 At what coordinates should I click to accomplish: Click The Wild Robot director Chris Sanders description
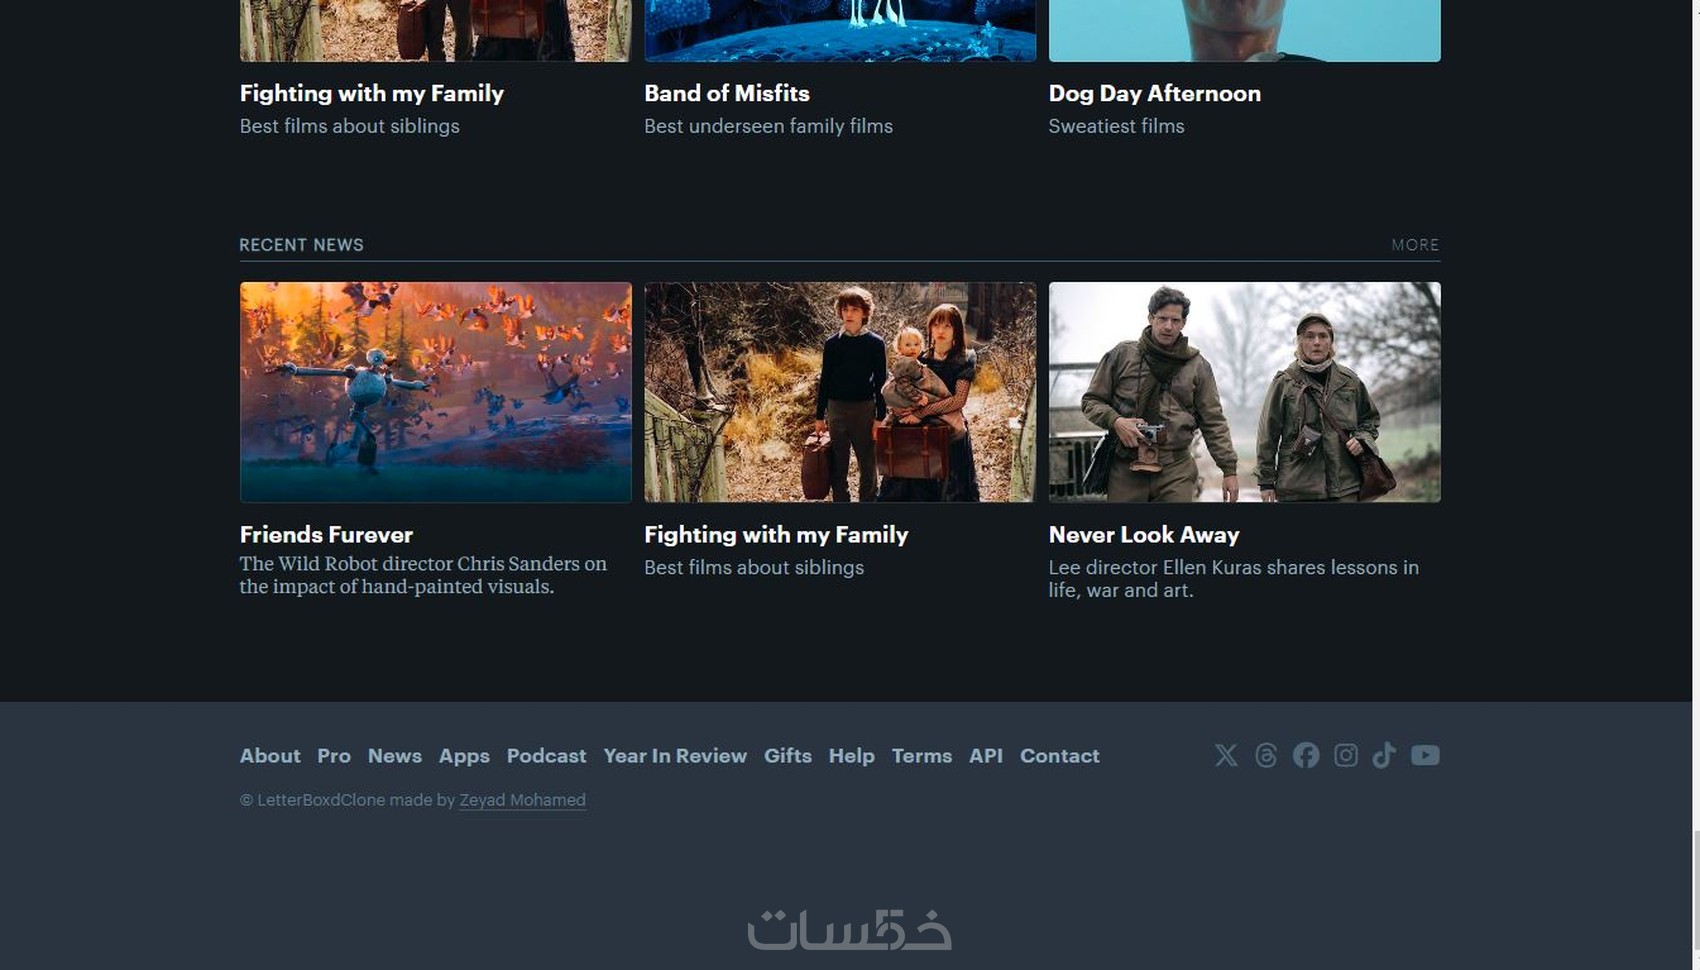tap(423, 575)
